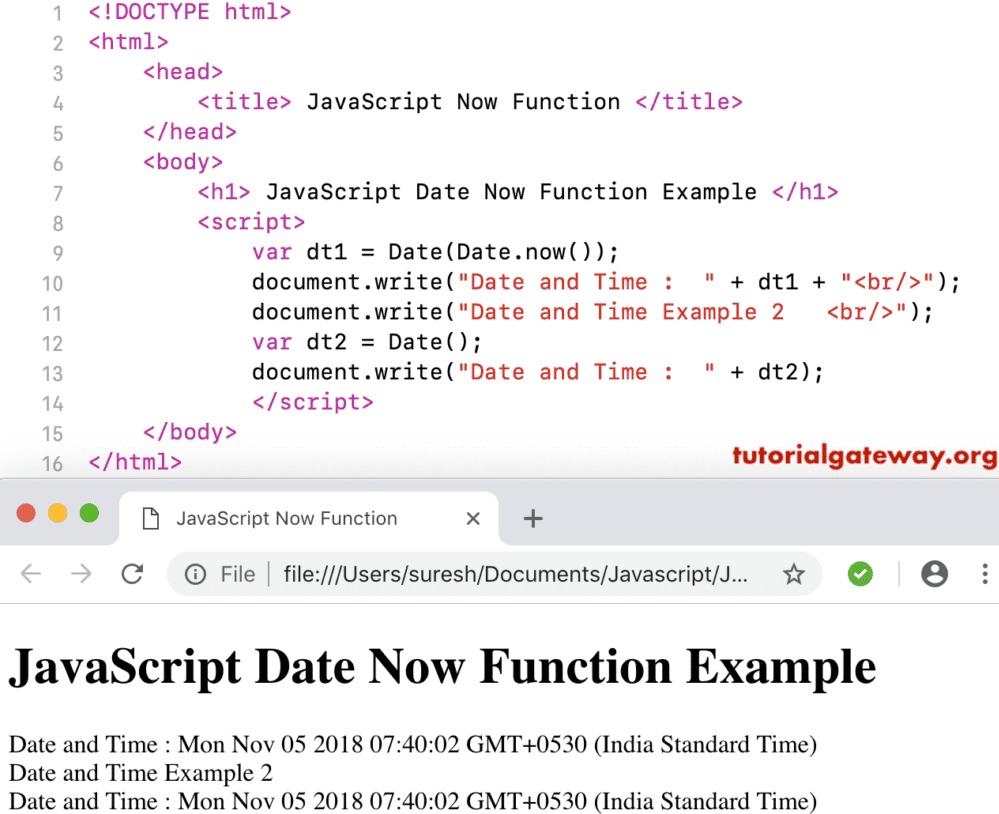The width and height of the screenshot is (999, 814).
Task: Toggle fullscreen with the green traffic light
Action: (x=89, y=511)
